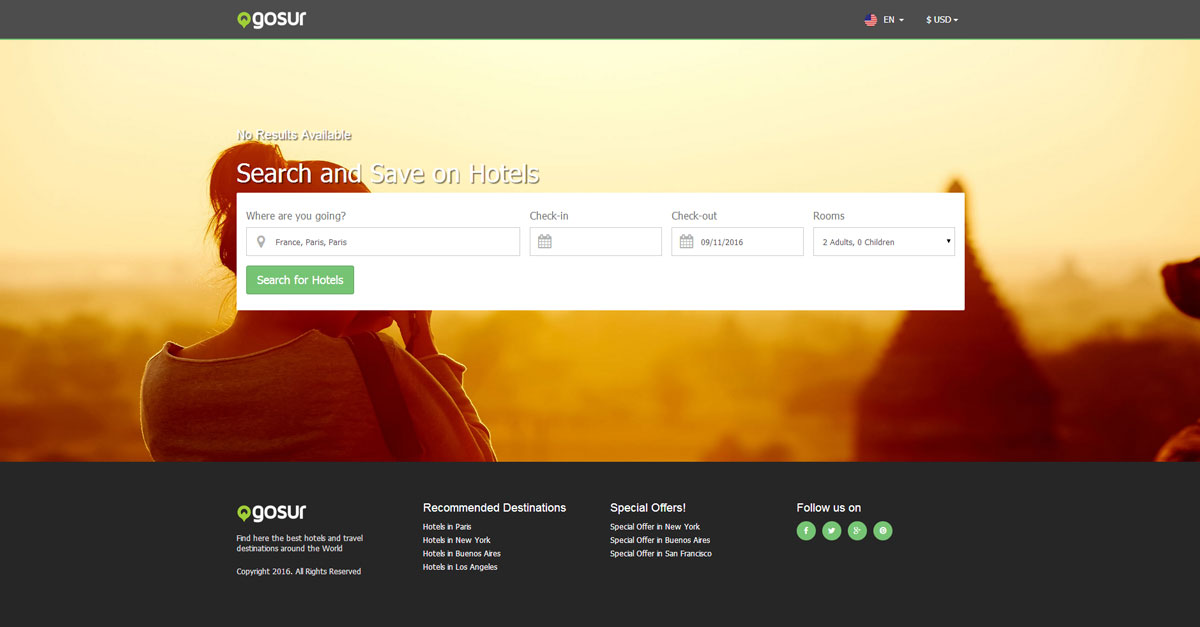
Task: Select the Hotels in Los Angeles link
Action: [x=460, y=567]
